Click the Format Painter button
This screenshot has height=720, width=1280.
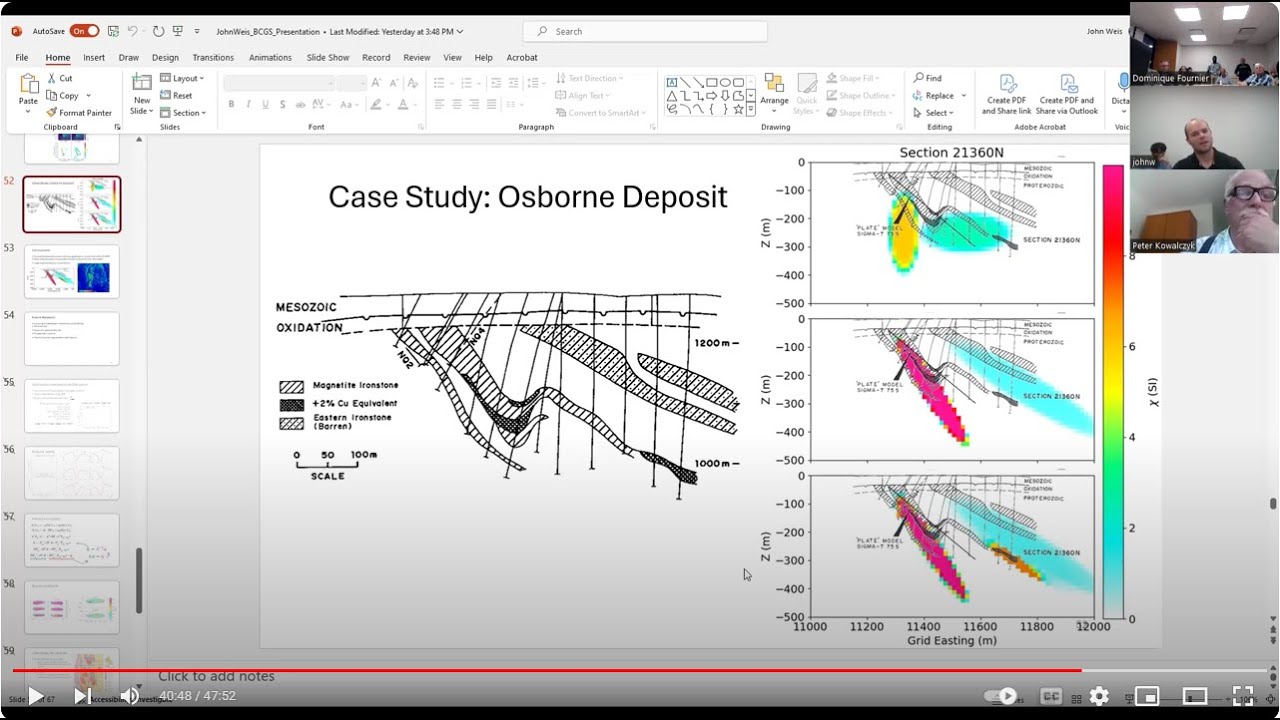click(79, 113)
